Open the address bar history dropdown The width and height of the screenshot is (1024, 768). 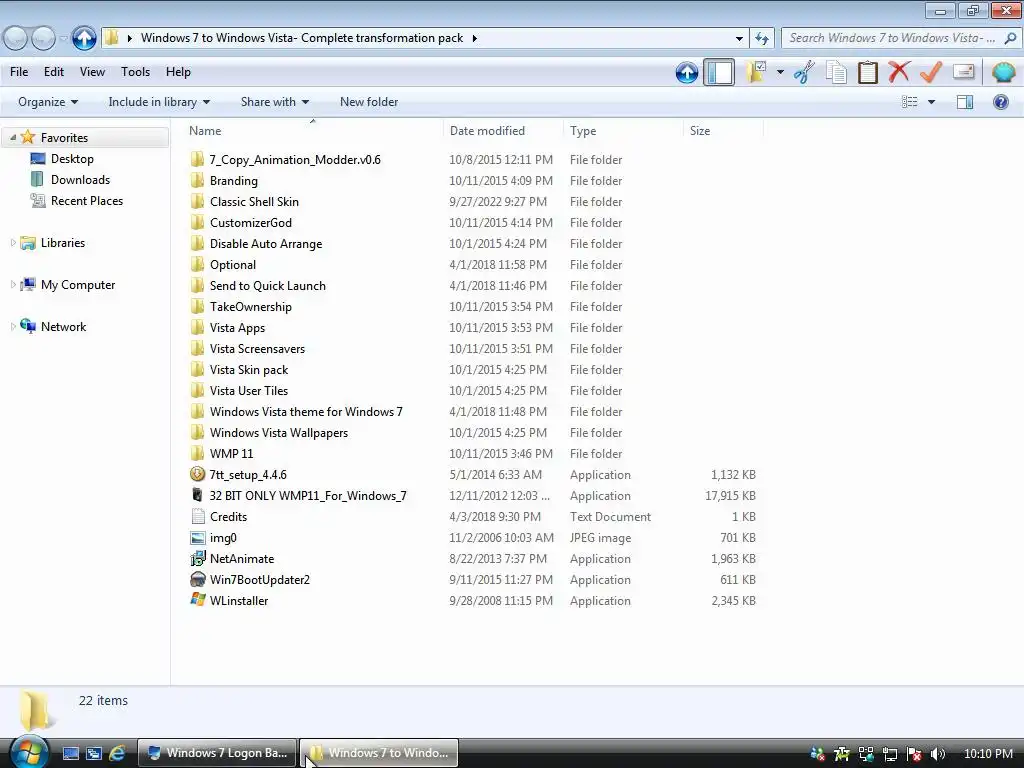point(739,39)
